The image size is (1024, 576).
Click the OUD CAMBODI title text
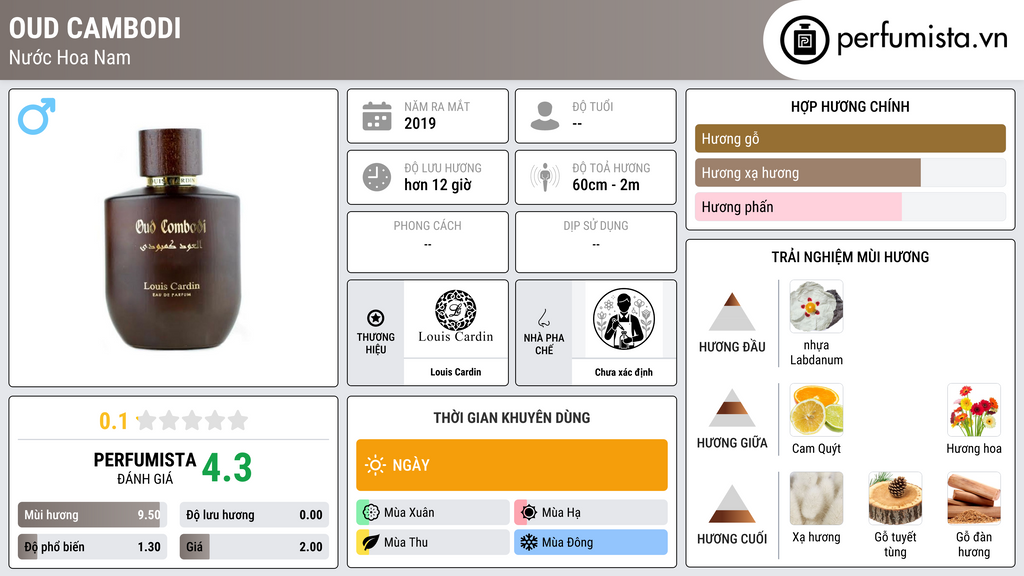pyautogui.click(x=95, y=29)
